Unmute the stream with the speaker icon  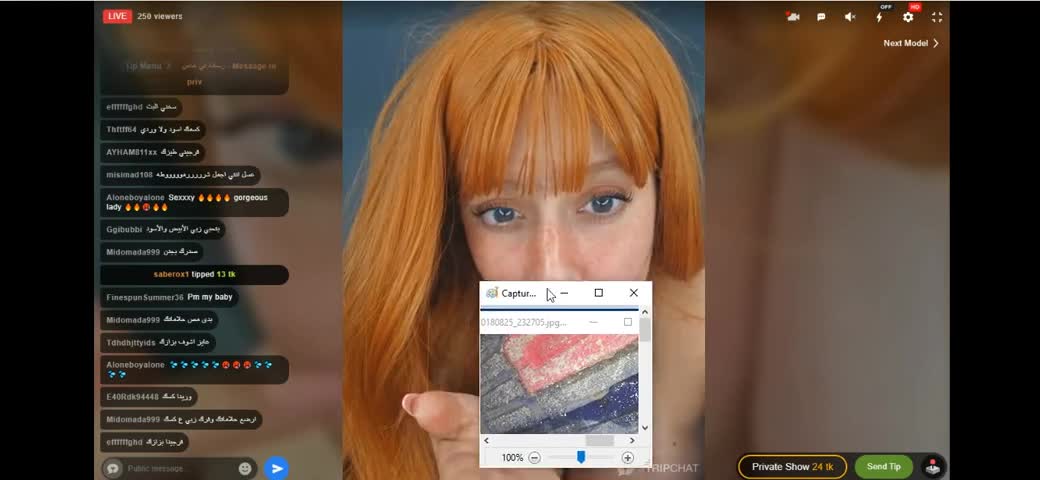[850, 17]
